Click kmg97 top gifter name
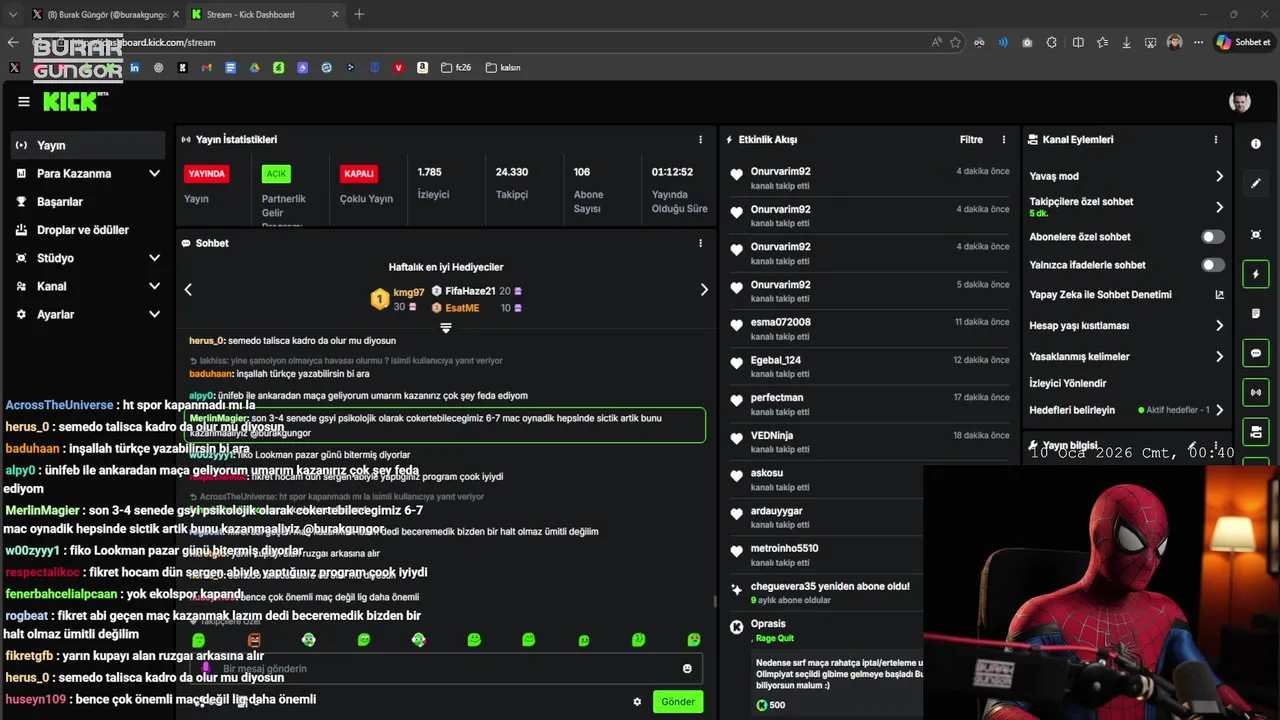The width and height of the screenshot is (1280, 720). point(409,292)
